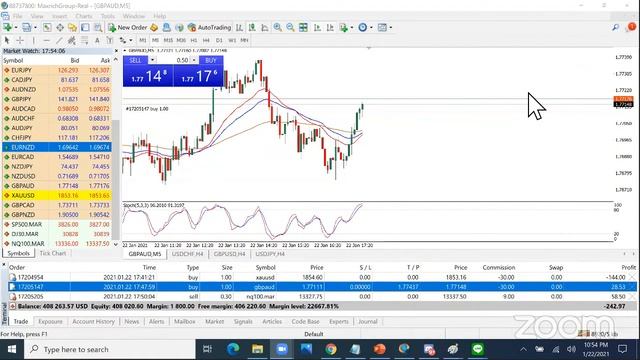The image size is (640, 360).
Task: Expand the periods dropdown arrow
Action: click(x=371, y=27)
